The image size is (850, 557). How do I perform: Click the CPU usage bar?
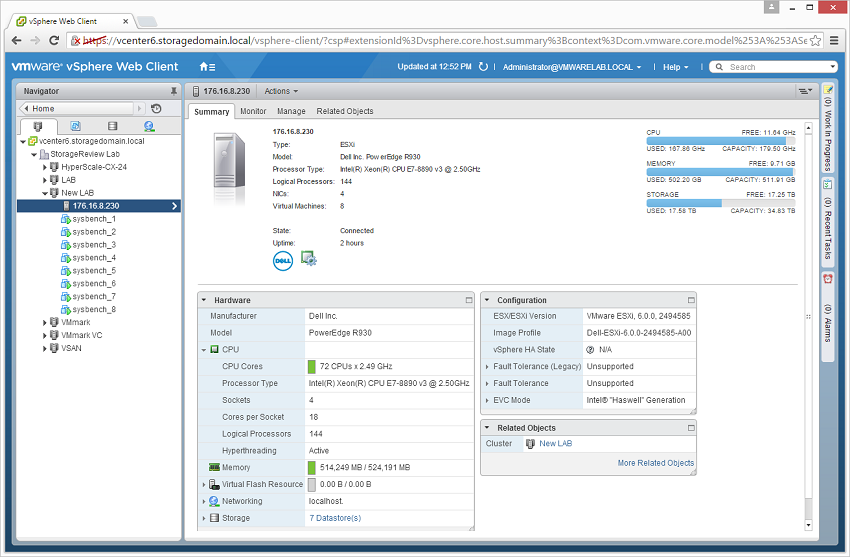(720, 140)
